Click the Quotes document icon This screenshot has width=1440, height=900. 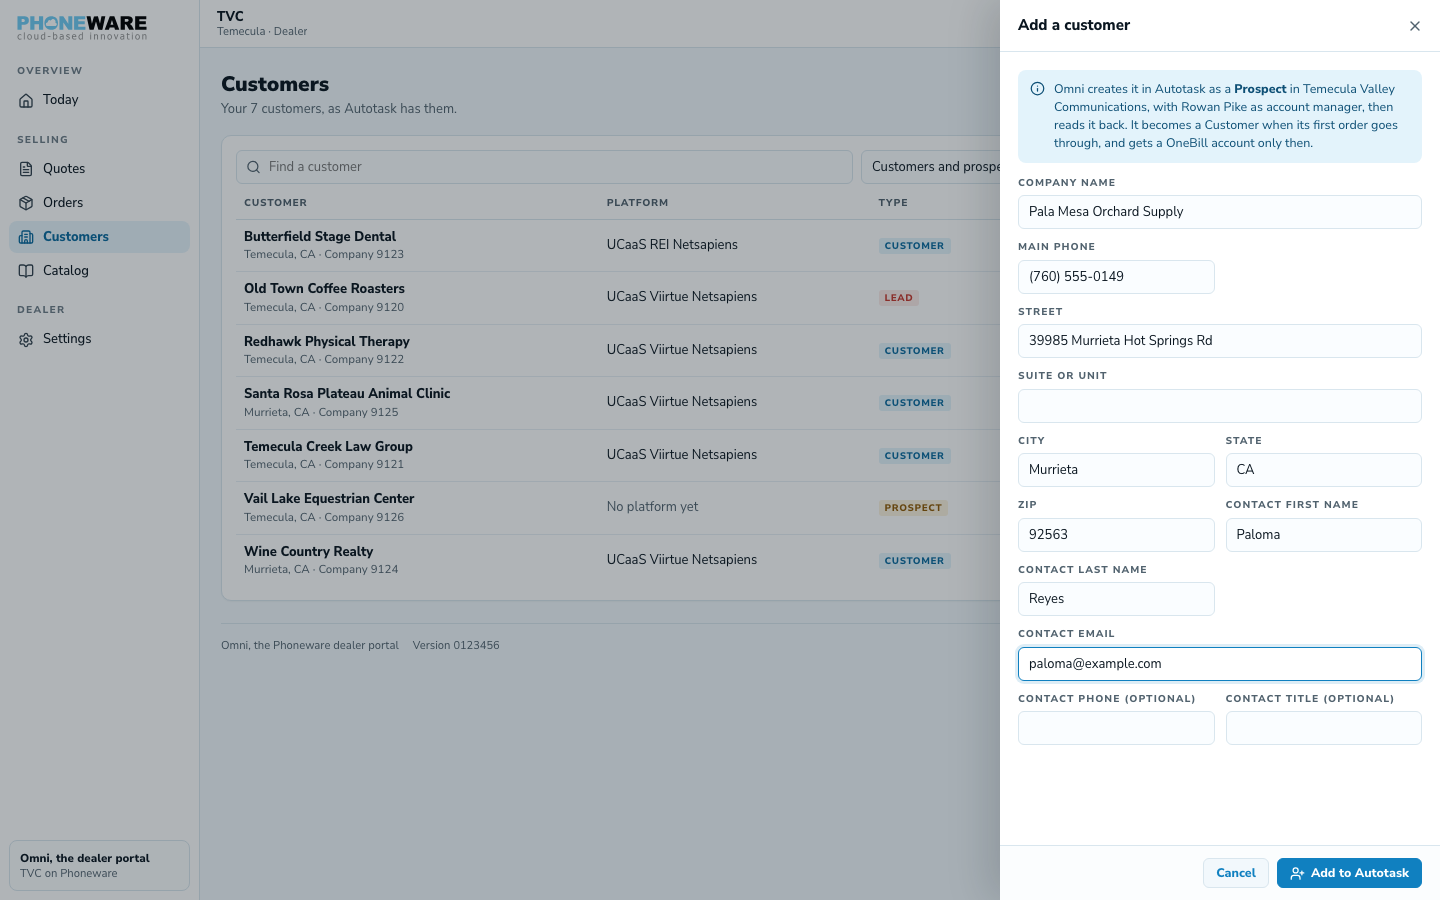[x=26, y=169]
